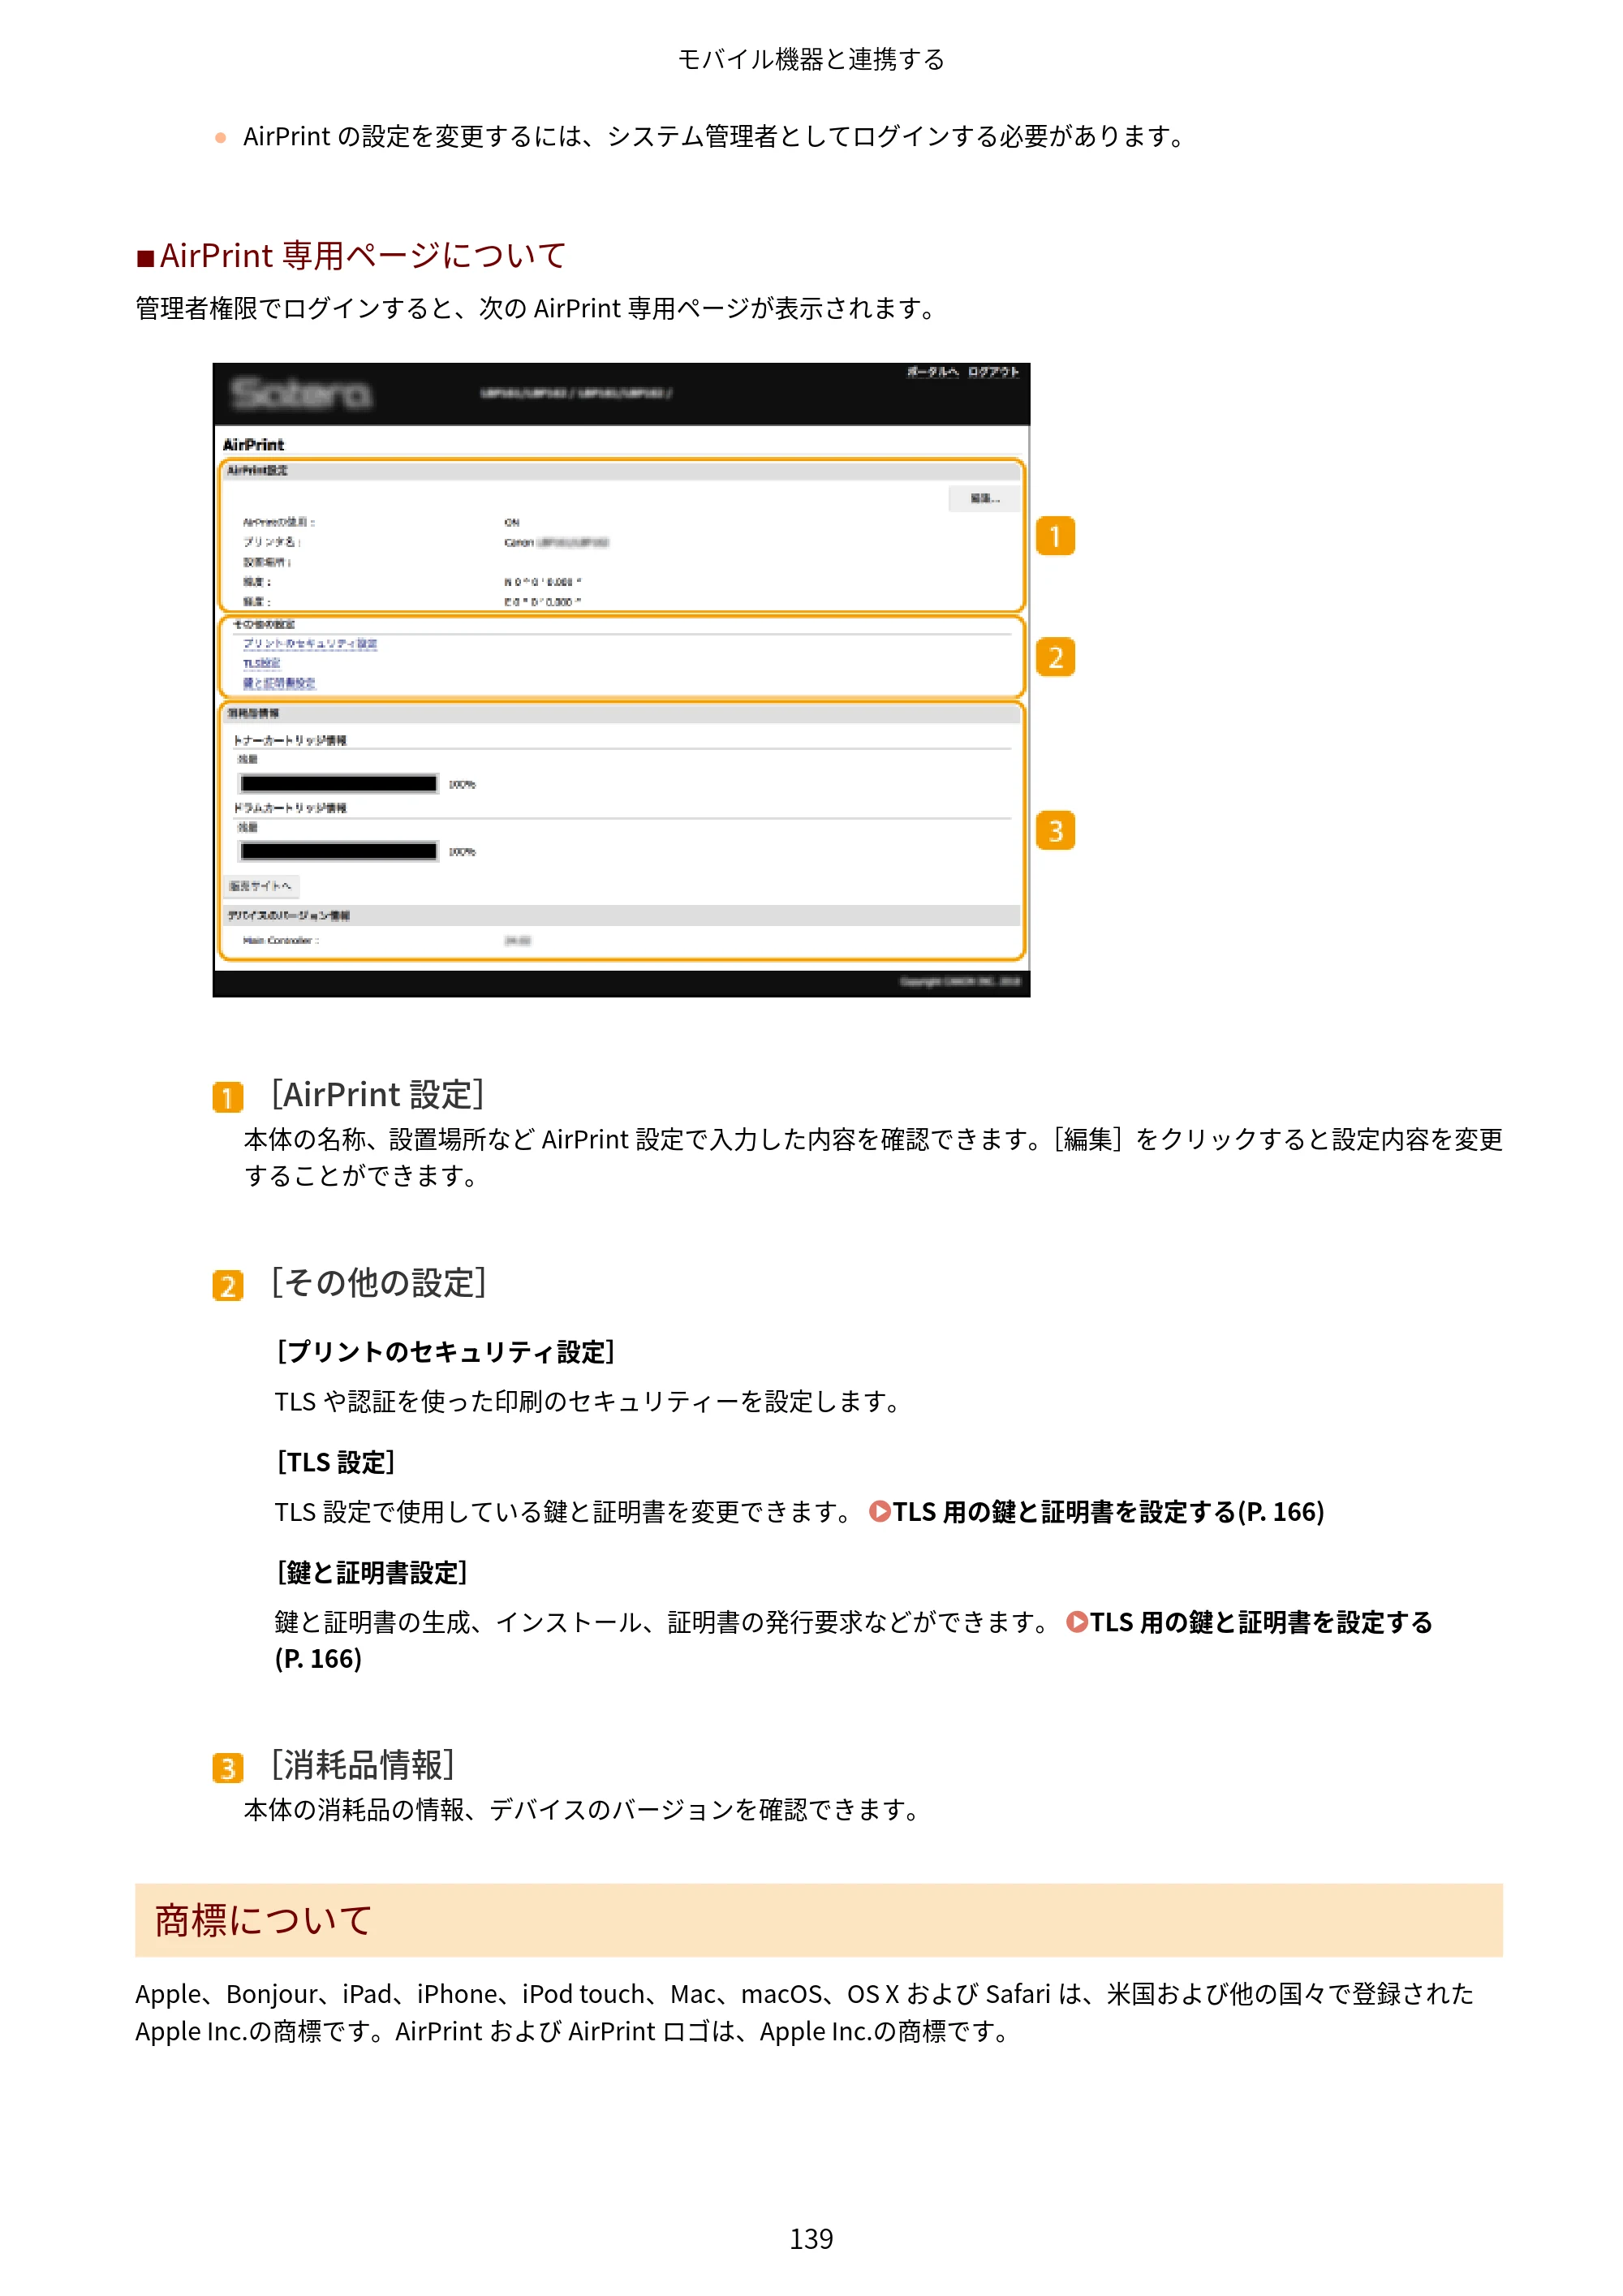Screen dimensions: 1623x2296
Task: Click ポータルへ in the embedded page header
Action: [x=932, y=372]
